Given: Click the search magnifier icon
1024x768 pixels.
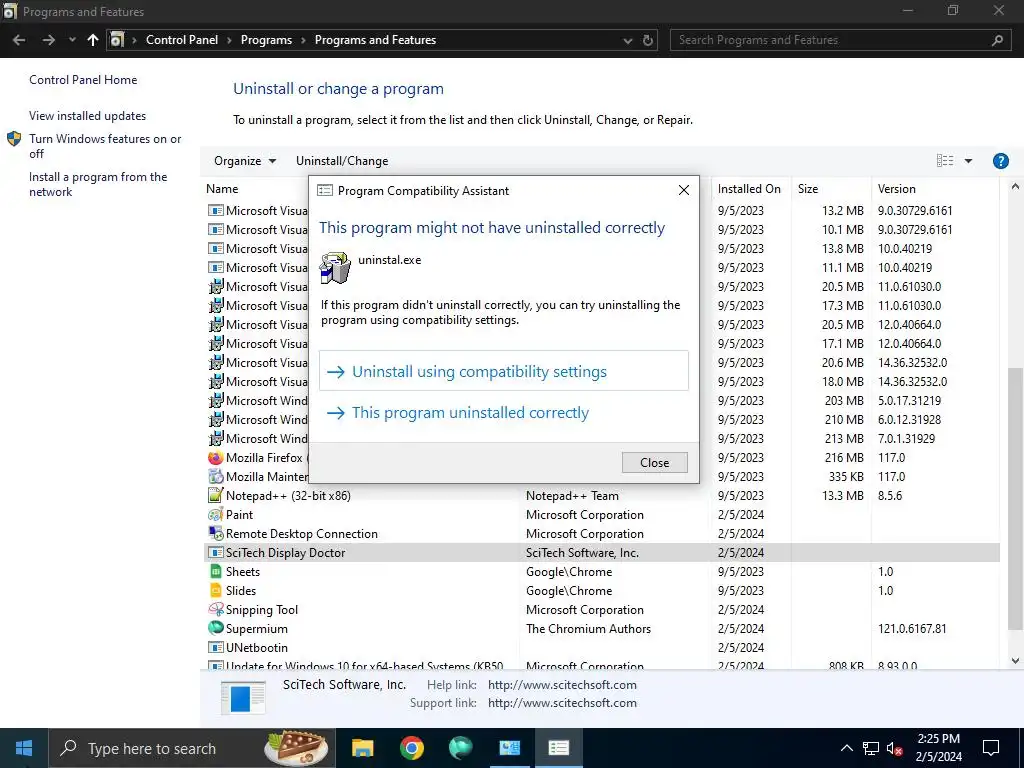Looking at the screenshot, I should pyautogui.click(x=997, y=40).
